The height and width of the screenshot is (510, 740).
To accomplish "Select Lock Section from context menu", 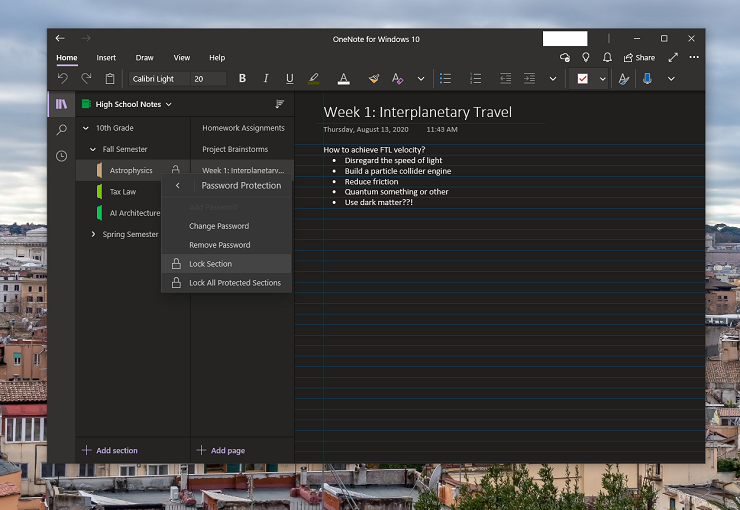I will tap(210, 264).
